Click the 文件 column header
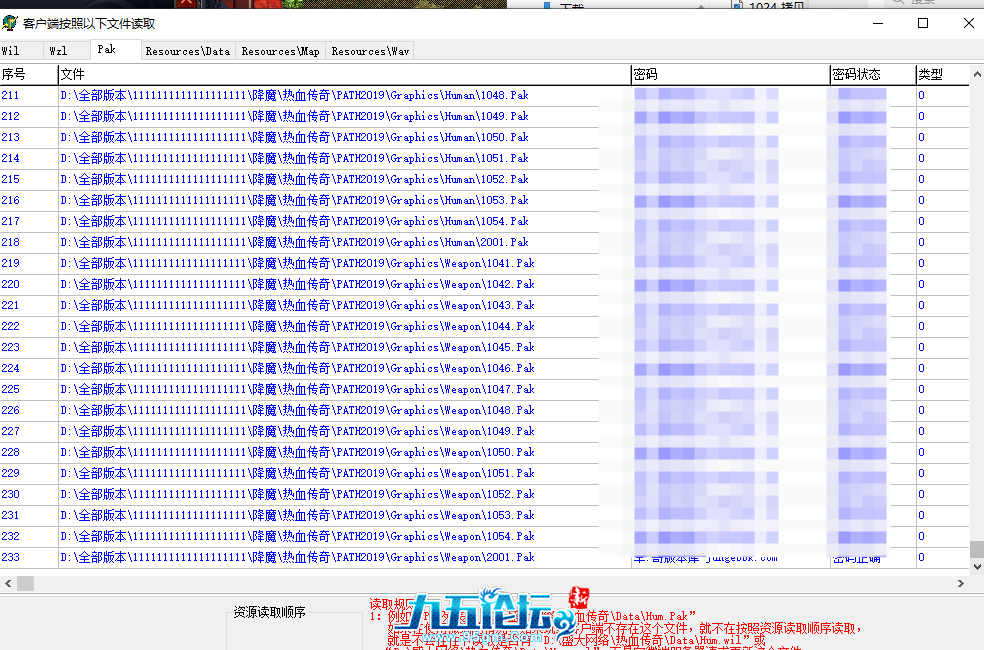The height and width of the screenshot is (650, 984). click(345, 75)
